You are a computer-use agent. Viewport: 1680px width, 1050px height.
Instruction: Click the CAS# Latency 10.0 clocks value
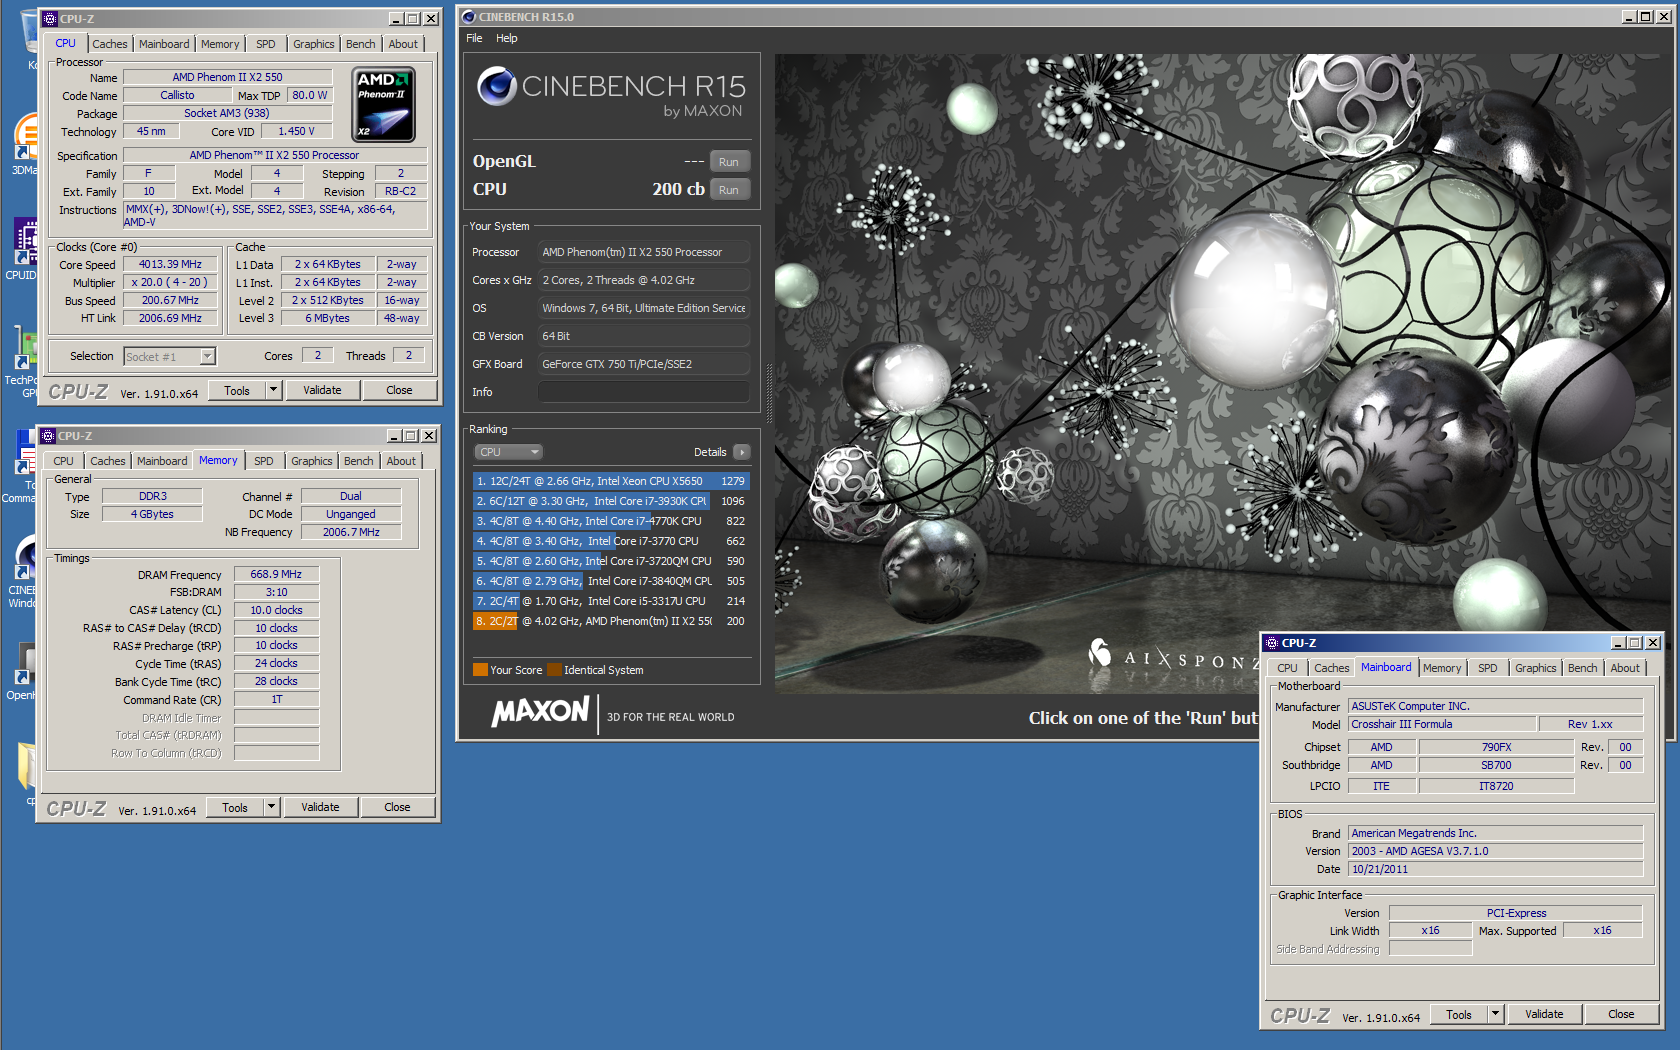click(x=276, y=610)
